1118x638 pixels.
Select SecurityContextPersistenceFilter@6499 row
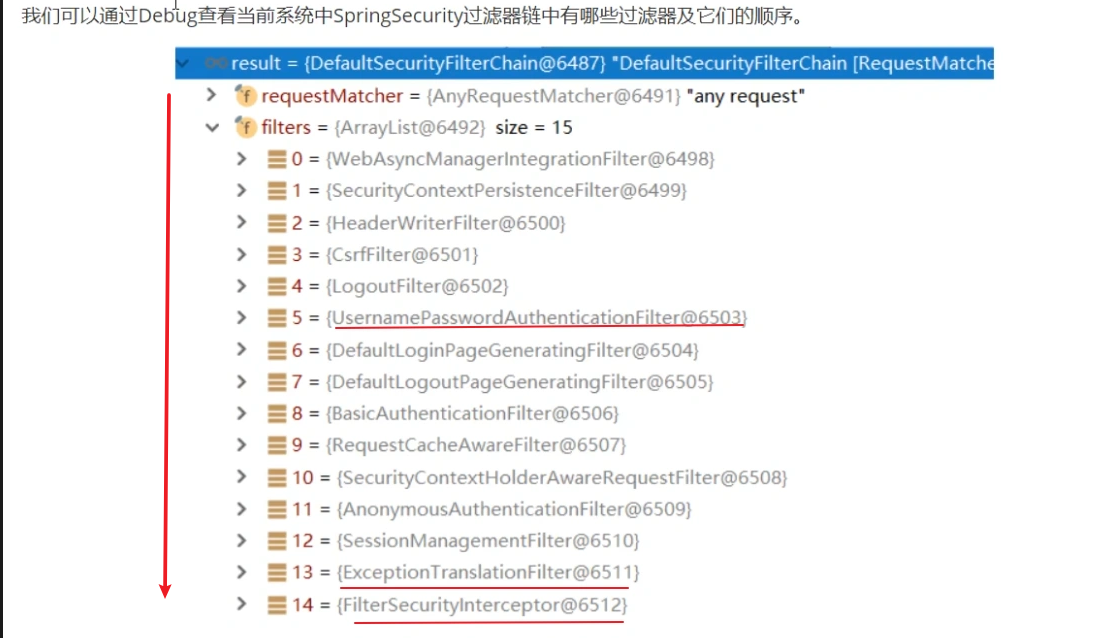pyautogui.click(x=507, y=191)
